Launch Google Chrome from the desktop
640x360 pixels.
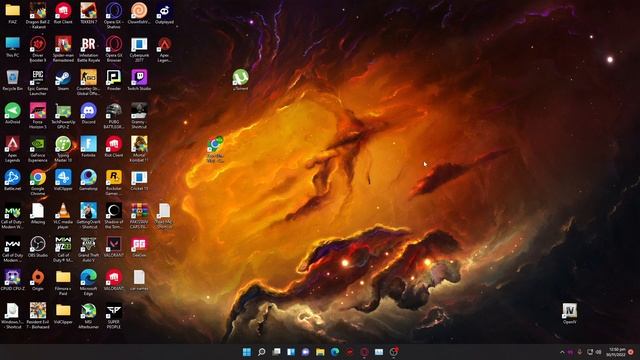38,183
